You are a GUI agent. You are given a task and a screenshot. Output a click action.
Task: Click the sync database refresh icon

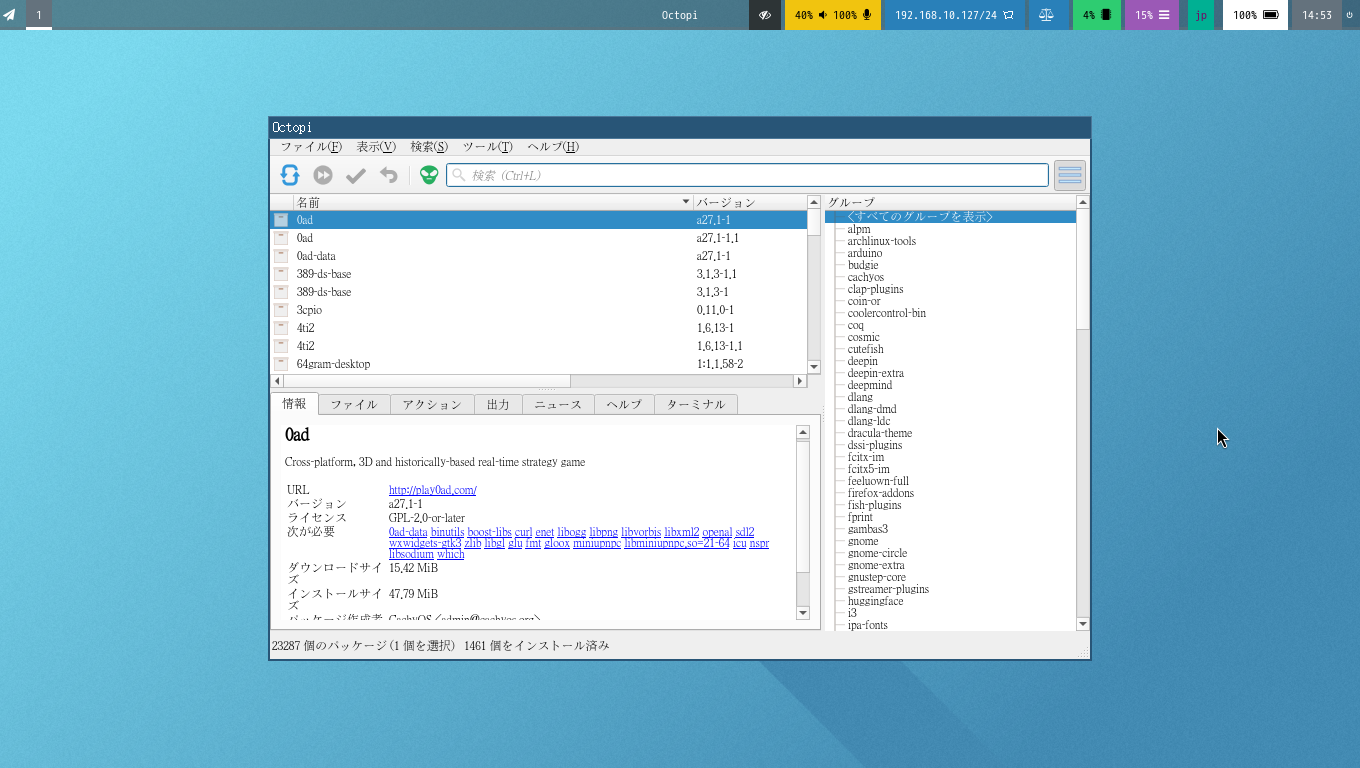click(290, 175)
